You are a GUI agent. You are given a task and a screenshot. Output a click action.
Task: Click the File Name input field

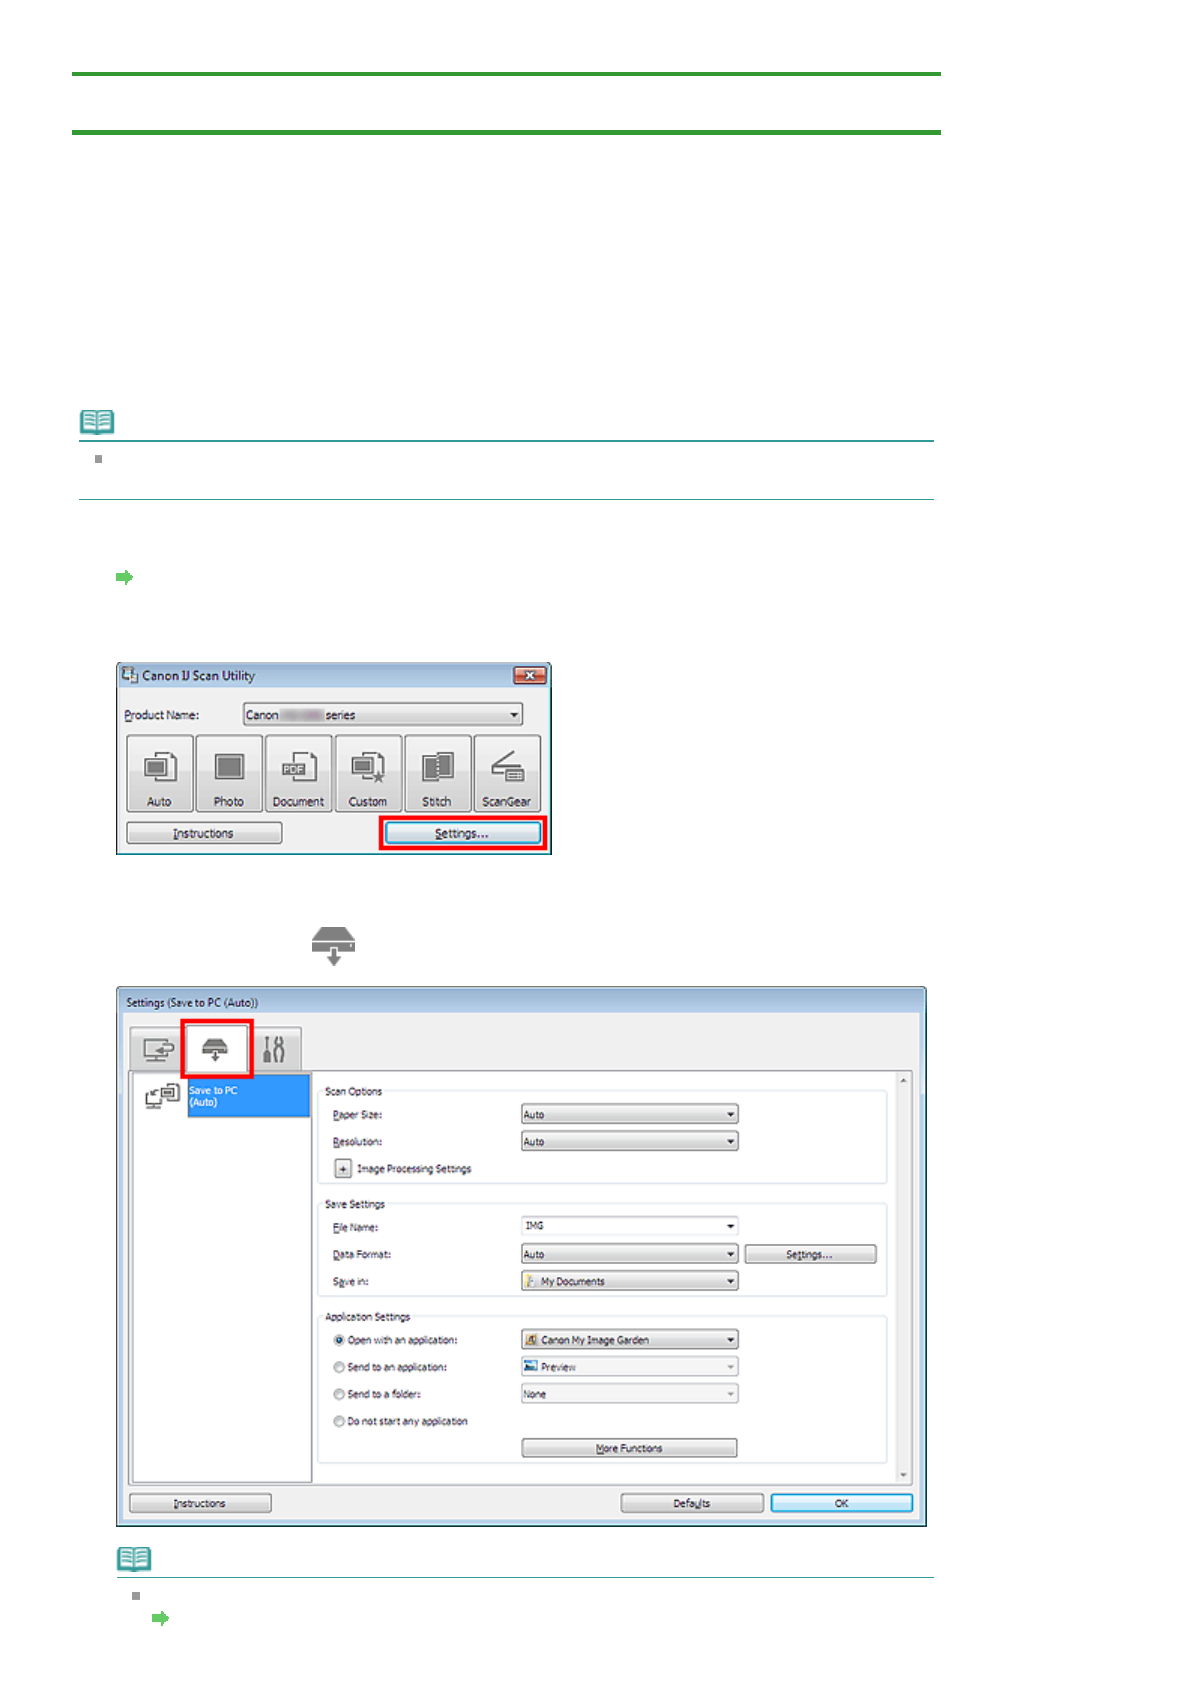pos(622,1226)
